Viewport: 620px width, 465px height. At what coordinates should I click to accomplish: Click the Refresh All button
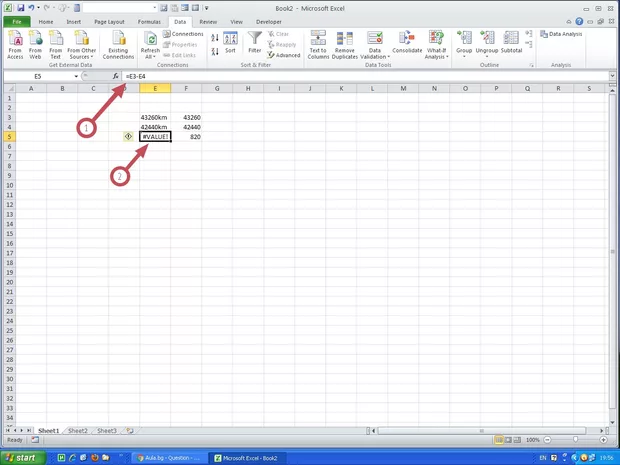coord(150,45)
